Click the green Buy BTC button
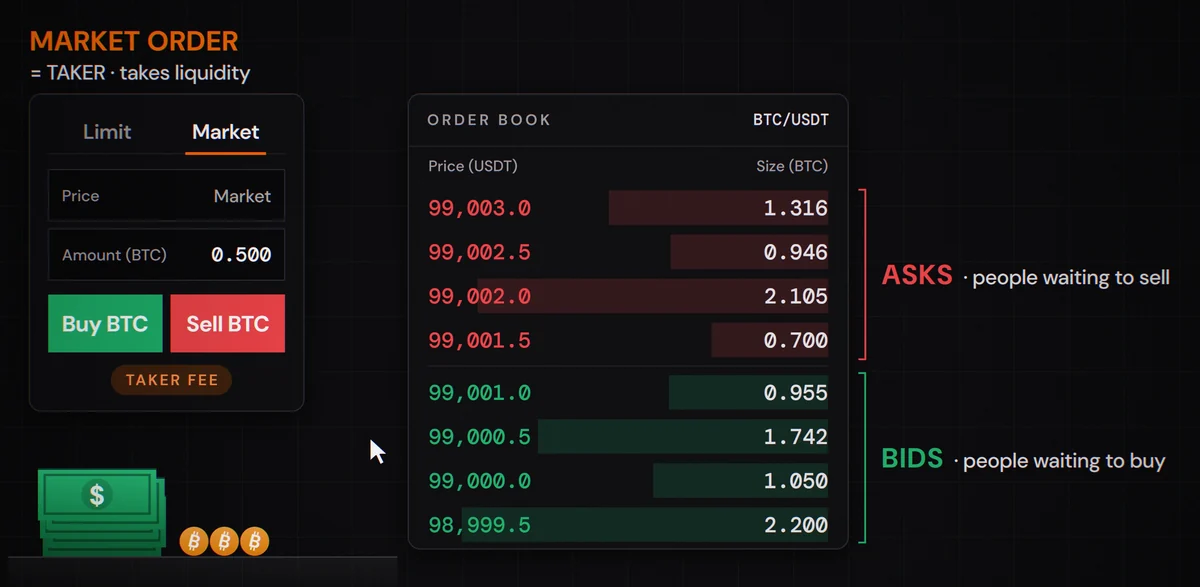This screenshot has width=1200, height=587. [105, 324]
